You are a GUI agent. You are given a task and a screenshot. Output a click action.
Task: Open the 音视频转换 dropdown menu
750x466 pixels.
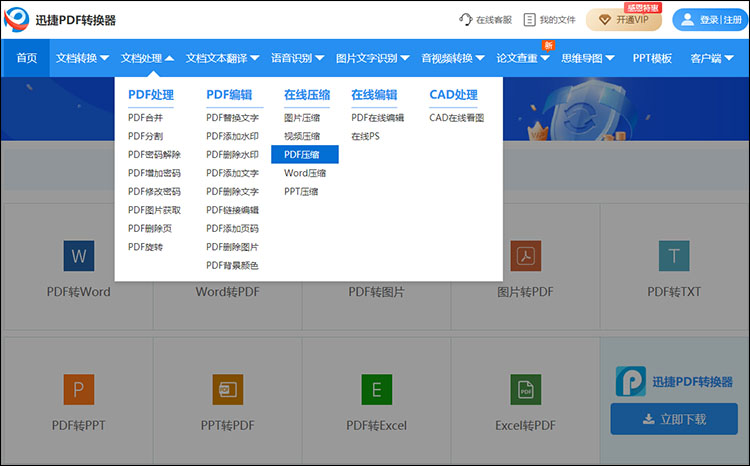(452, 58)
